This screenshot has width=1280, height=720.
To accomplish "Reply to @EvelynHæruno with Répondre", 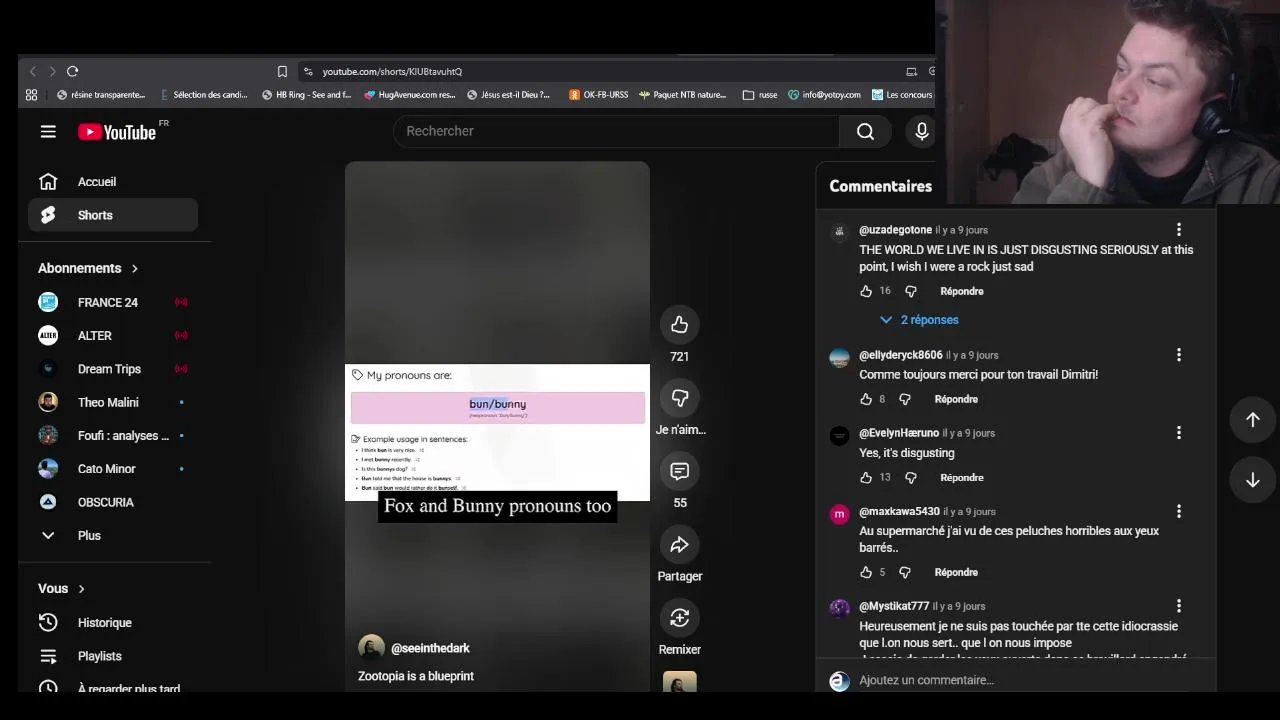I will [962, 477].
